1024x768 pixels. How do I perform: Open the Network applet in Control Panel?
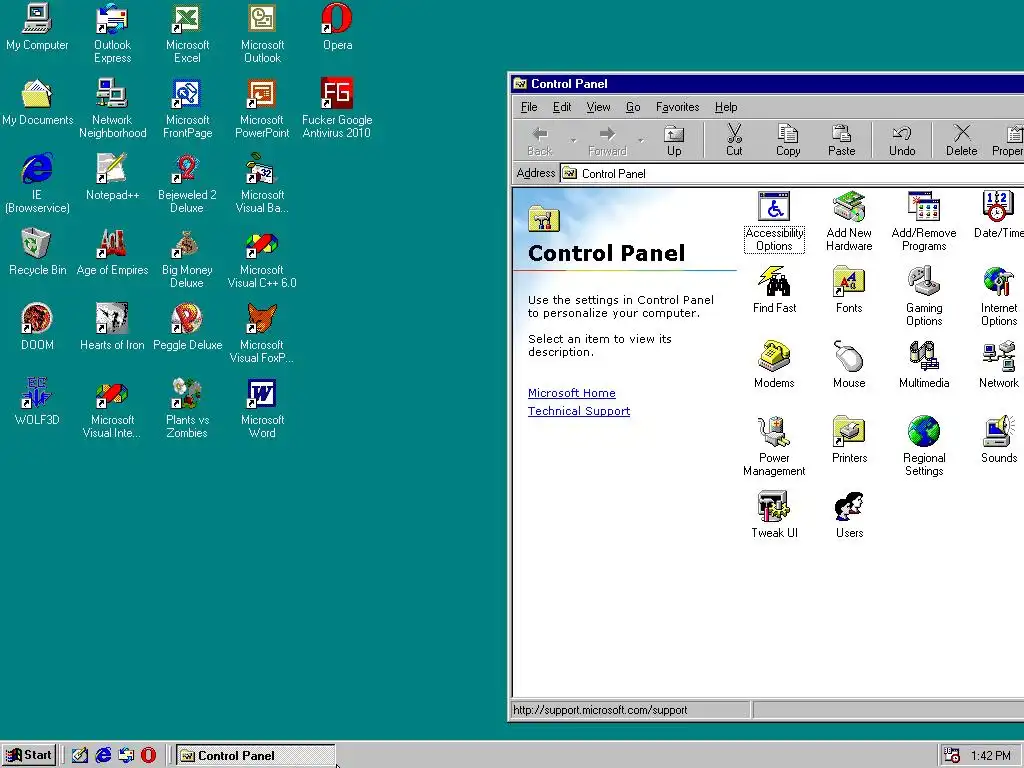tap(999, 364)
